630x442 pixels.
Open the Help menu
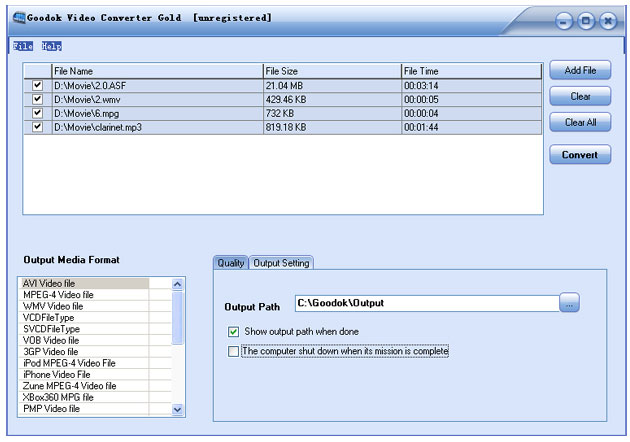(51, 46)
